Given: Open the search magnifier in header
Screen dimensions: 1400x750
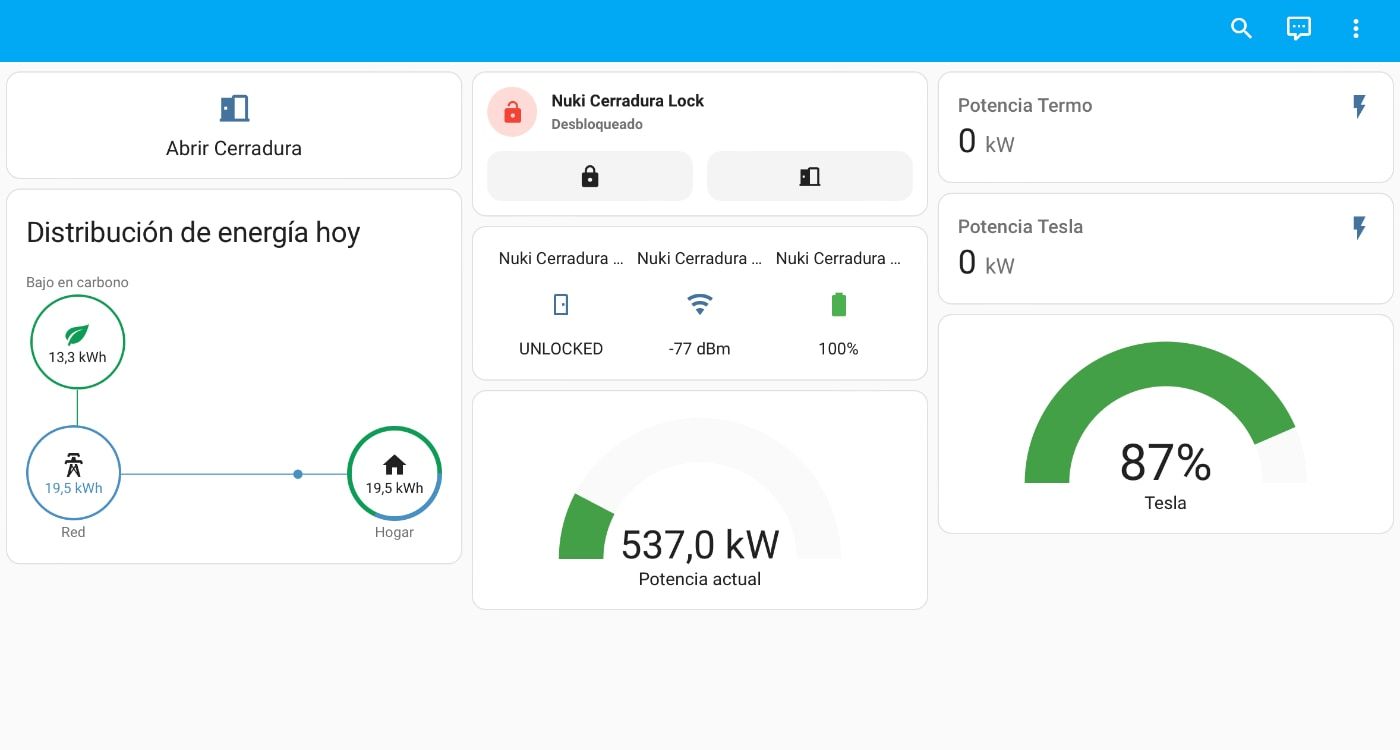Looking at the screenshot, I should click(1241, 28).
